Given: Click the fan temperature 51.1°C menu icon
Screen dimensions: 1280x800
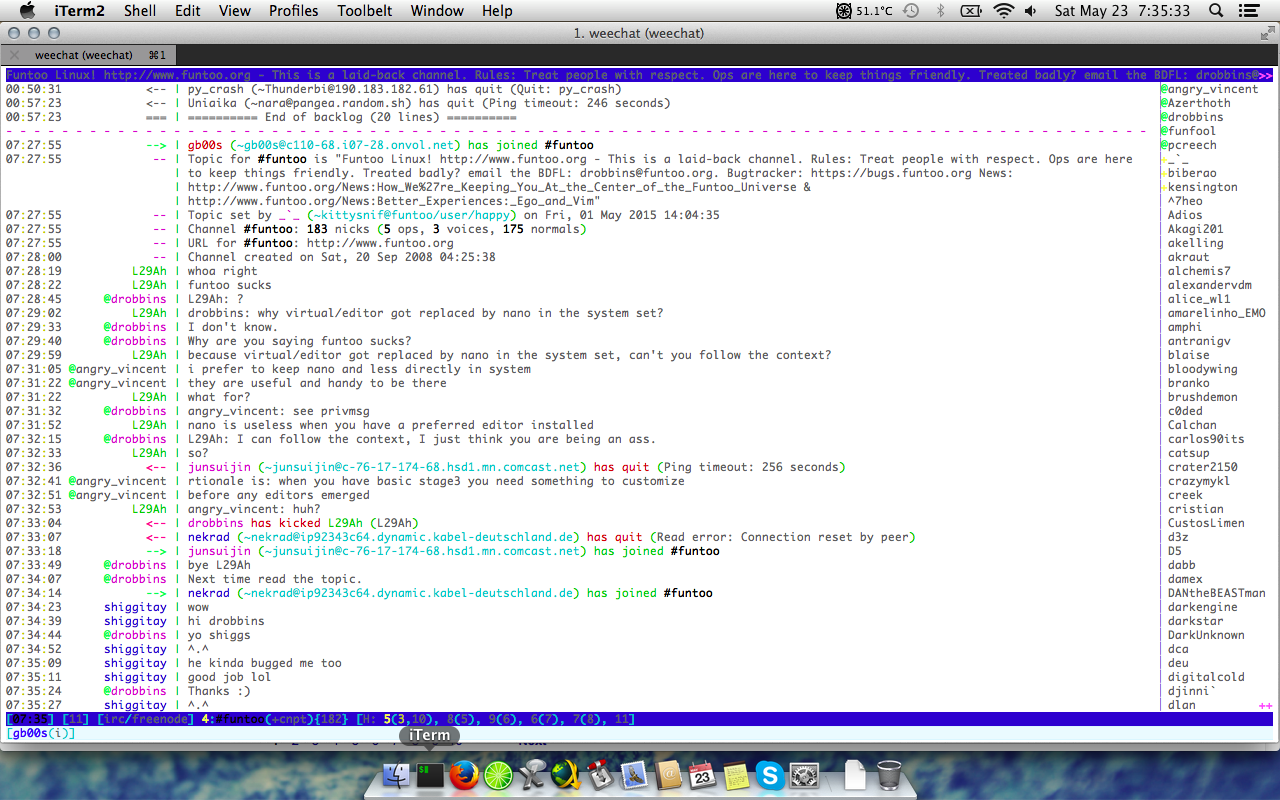Looking at the screenshot, I should [865, 11].
